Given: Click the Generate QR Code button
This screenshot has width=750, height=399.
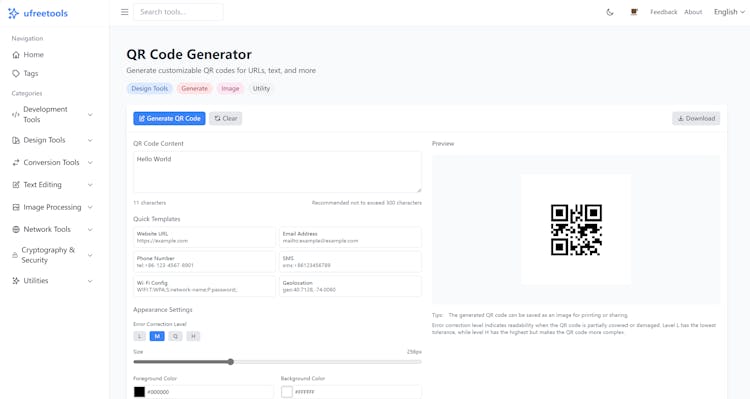Looking at the screenshot, I should pos(169,119).
